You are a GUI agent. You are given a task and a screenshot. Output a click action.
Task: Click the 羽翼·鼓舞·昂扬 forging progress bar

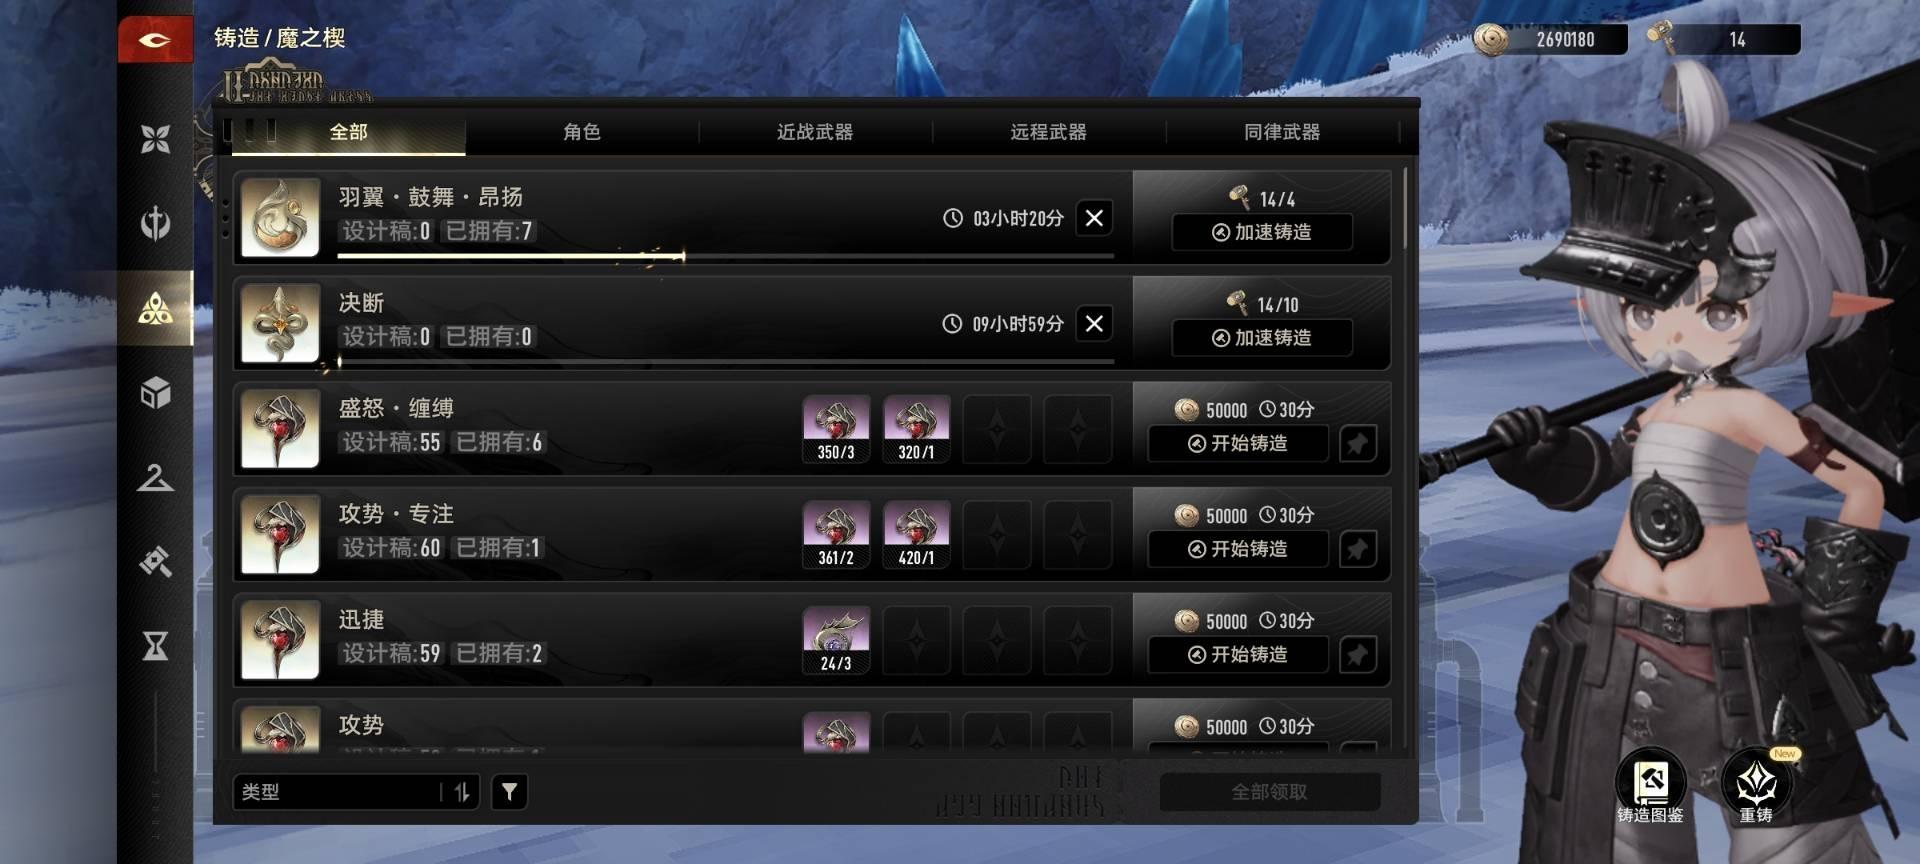point(726,257)
